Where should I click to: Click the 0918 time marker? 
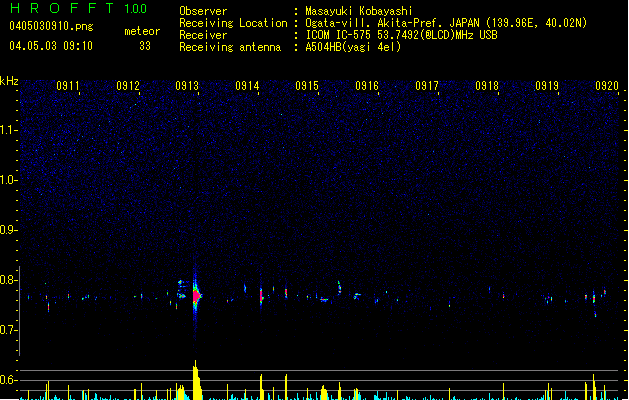coord(487,86)
